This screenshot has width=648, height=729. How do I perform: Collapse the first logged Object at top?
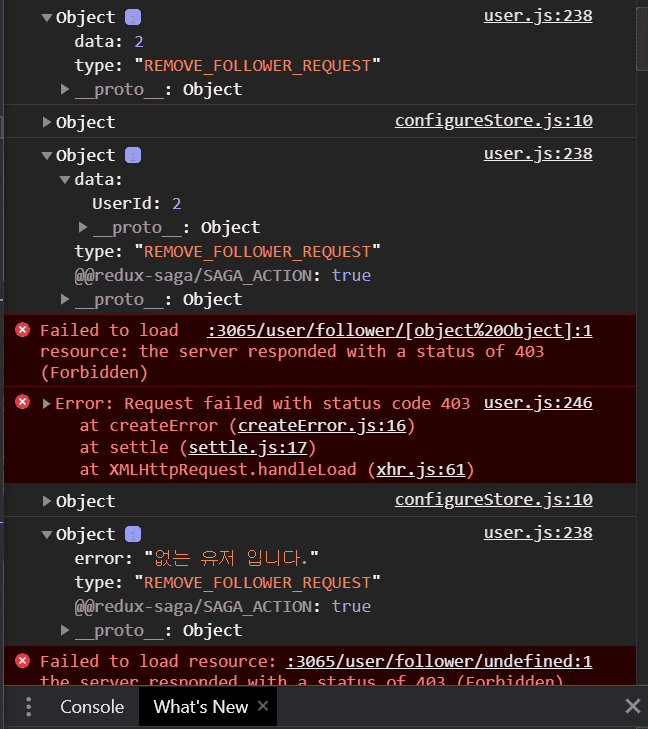click(x=46, y=18)
